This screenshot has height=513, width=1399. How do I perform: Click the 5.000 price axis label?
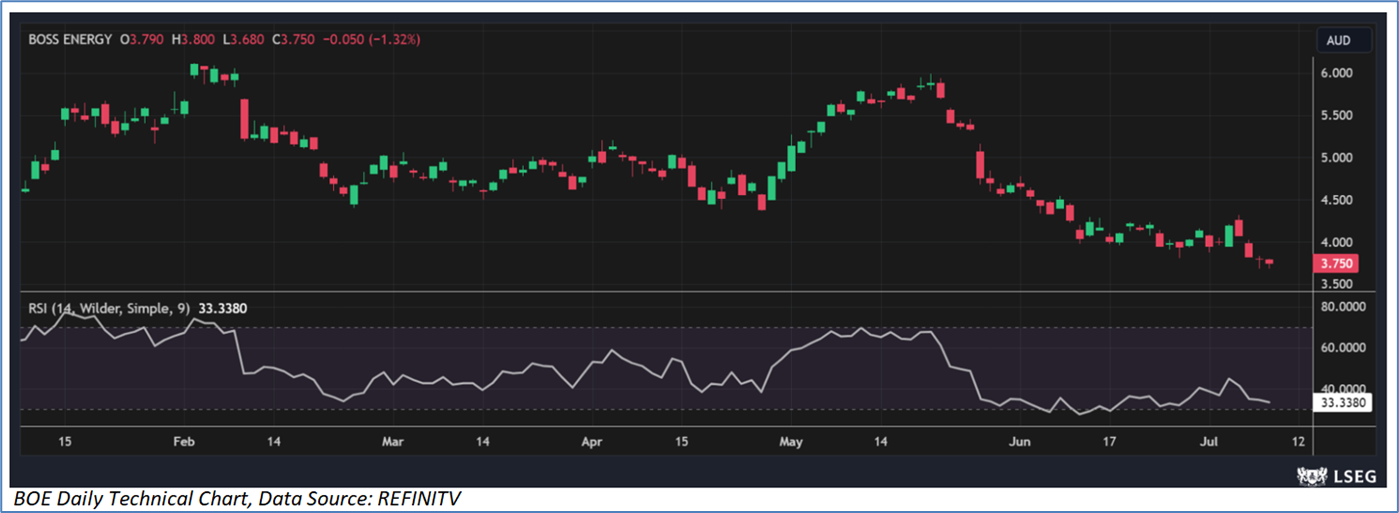pyautogui.click(x=1338, y=158)
